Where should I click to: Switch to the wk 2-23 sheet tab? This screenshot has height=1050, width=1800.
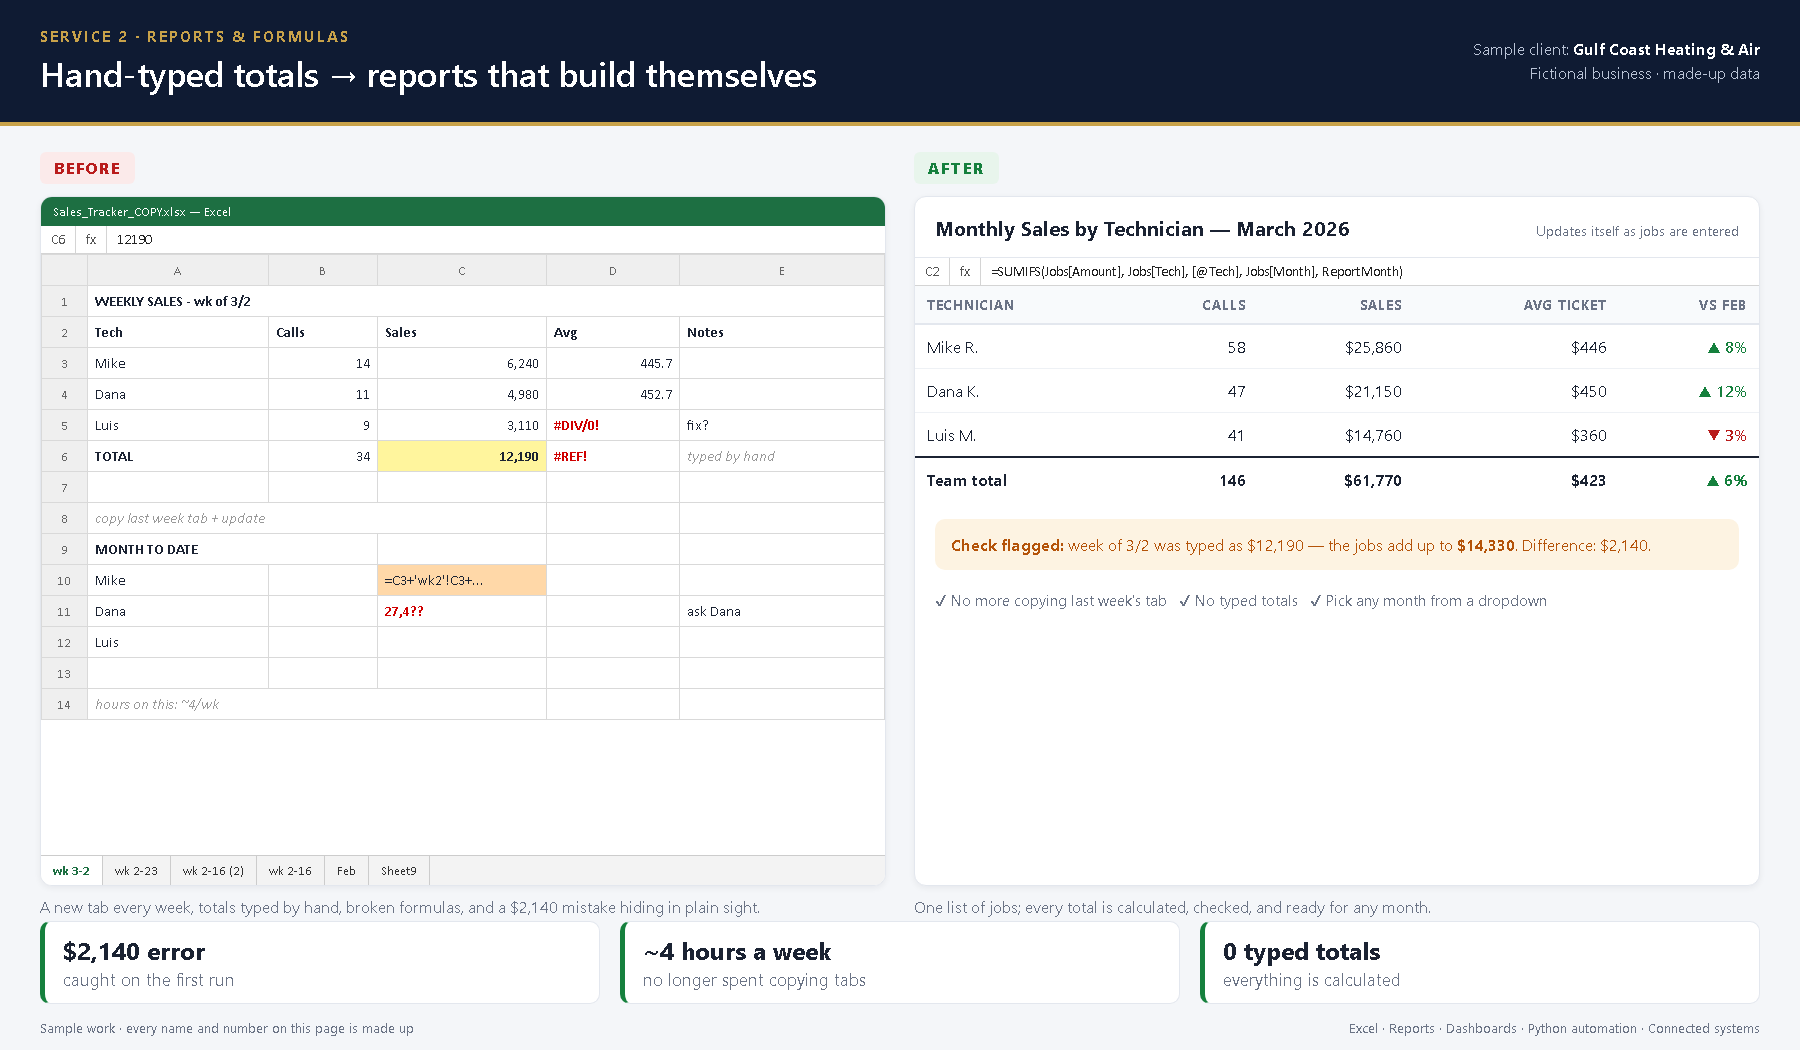pos(136,871)
